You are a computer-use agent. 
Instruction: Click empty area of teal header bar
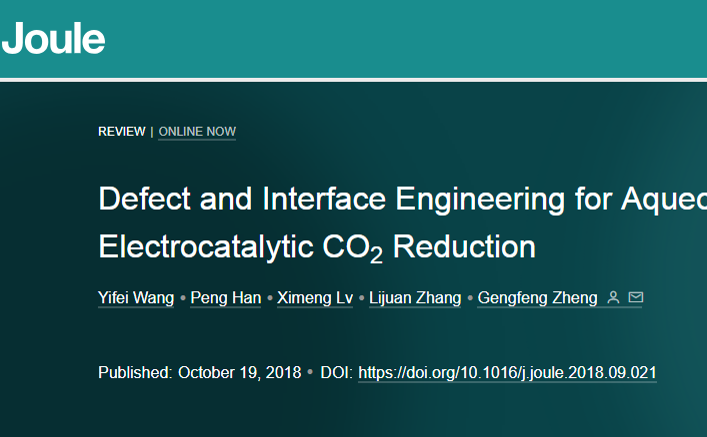[400, 38]
